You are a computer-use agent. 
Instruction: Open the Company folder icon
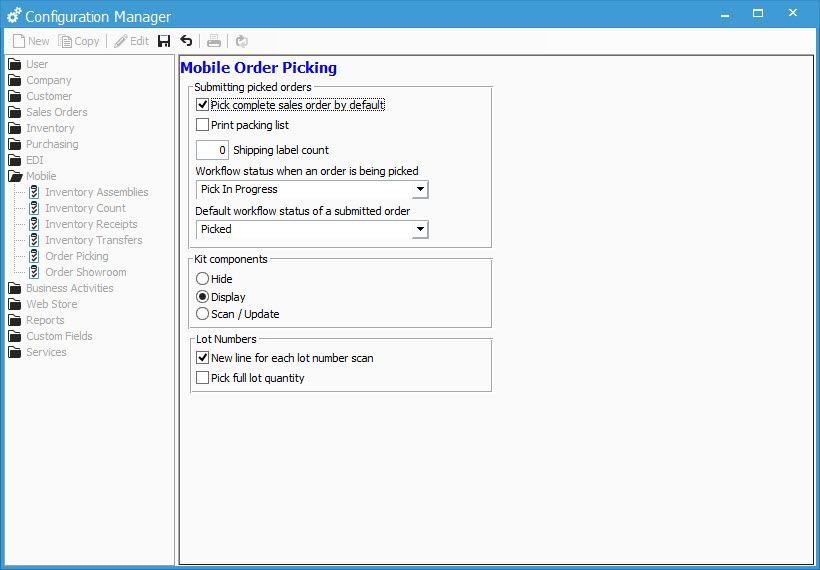tap(15, 81)
